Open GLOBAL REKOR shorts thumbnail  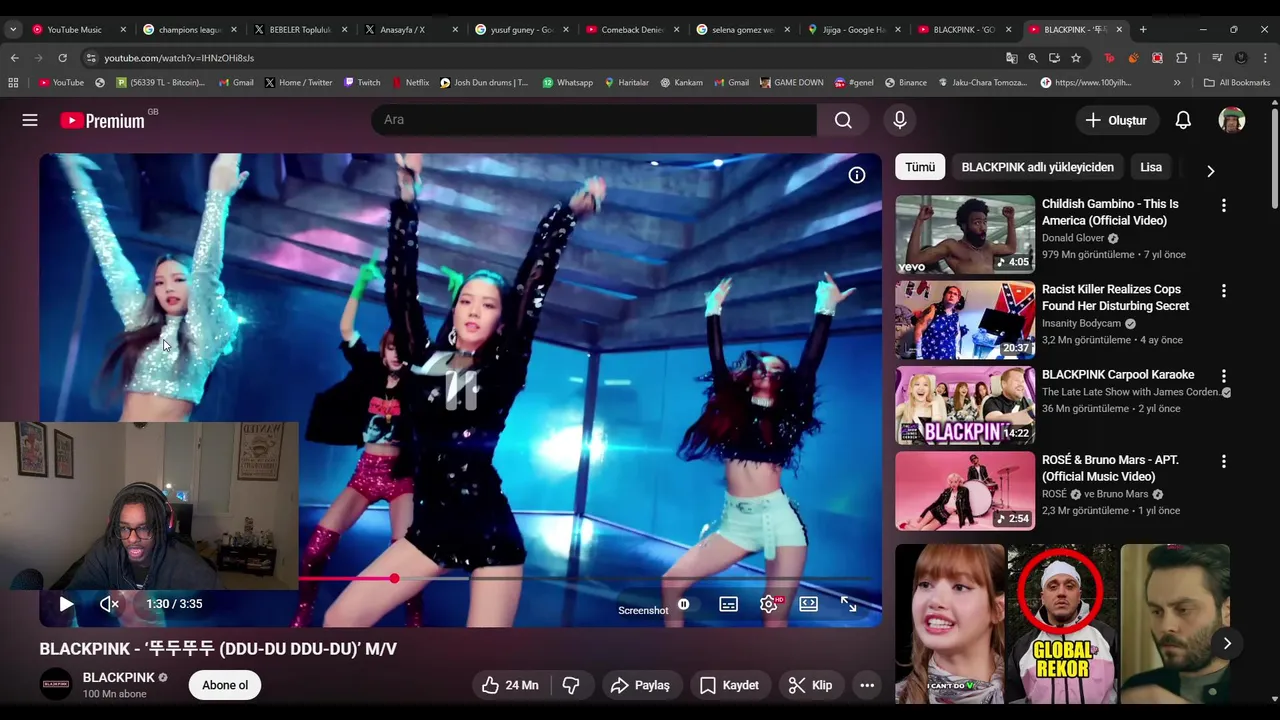pos(1062,623)
